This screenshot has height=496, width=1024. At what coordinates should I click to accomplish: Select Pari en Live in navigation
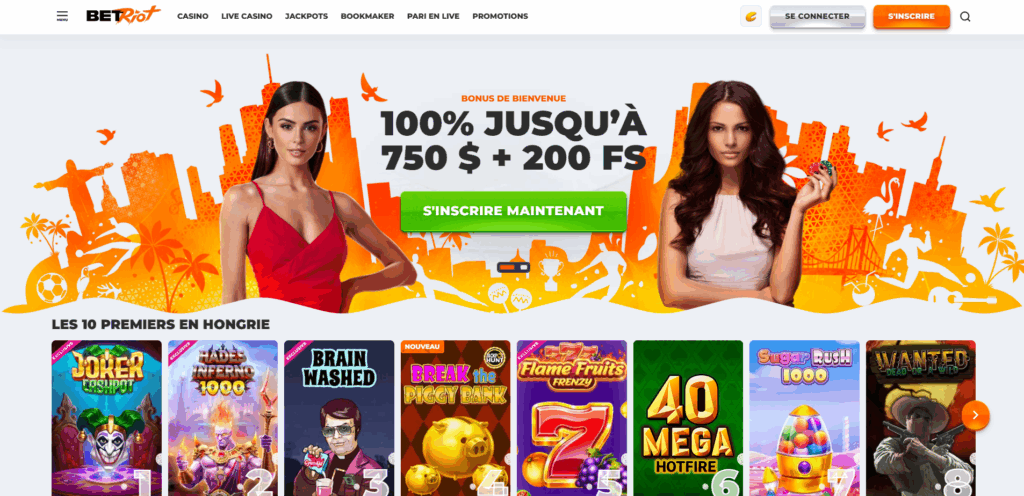(433, 16)
